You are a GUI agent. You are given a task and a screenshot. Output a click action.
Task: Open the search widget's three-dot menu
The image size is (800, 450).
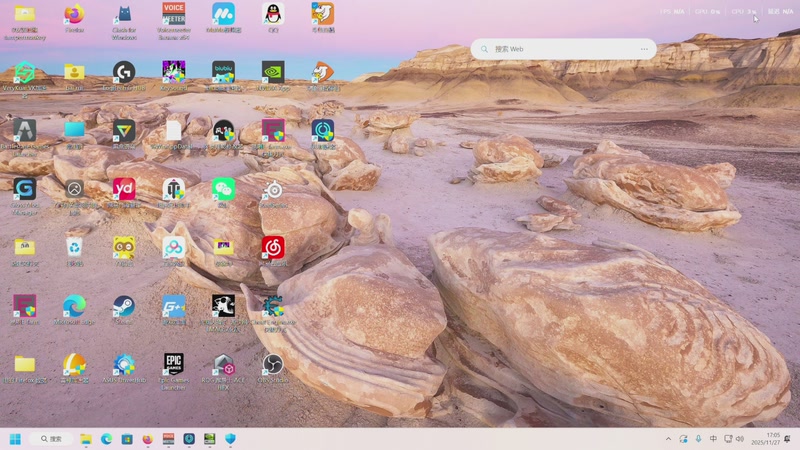coord(644,49)
